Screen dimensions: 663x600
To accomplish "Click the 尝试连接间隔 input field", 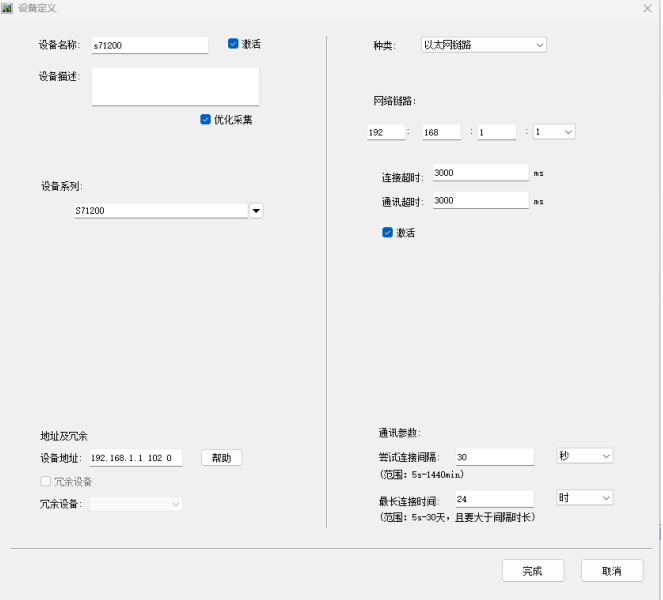I will coord(495,457).
